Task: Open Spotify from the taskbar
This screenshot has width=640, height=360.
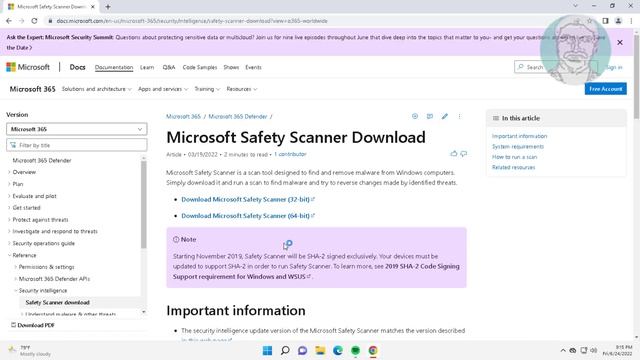Action: coord(356,350)
